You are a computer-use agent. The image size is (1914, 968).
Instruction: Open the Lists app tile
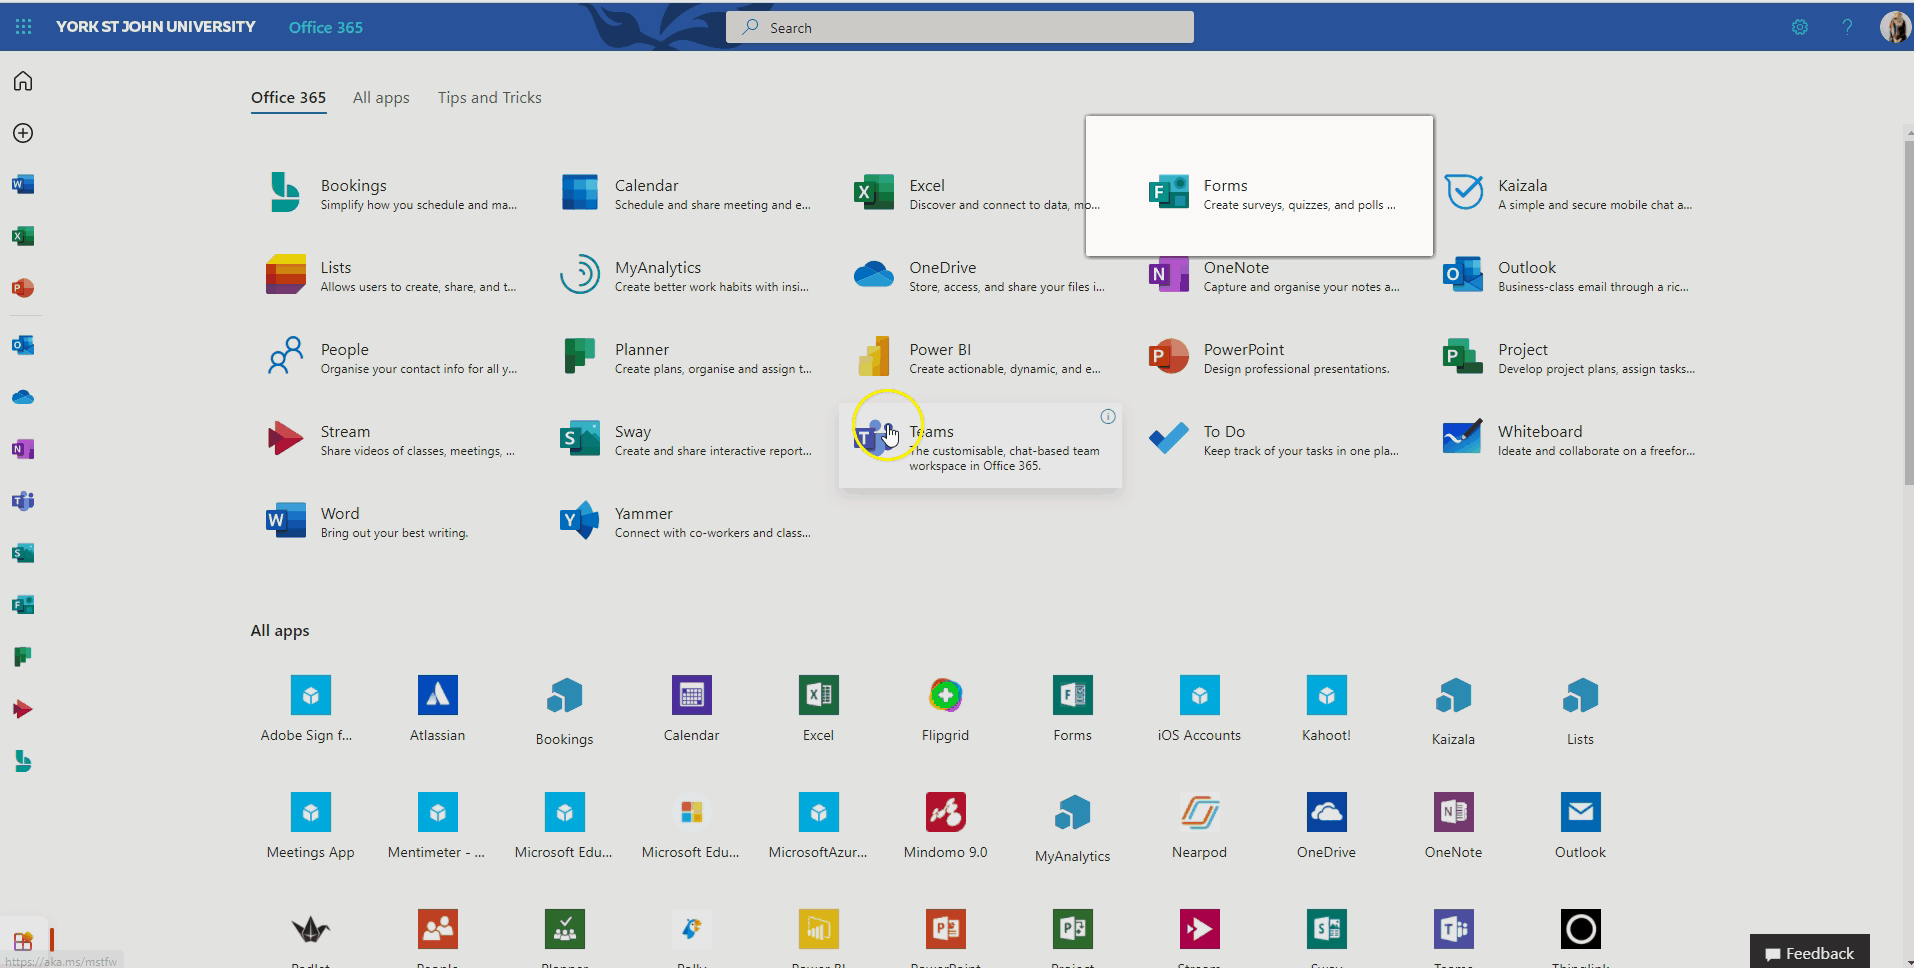coord(391,275)
